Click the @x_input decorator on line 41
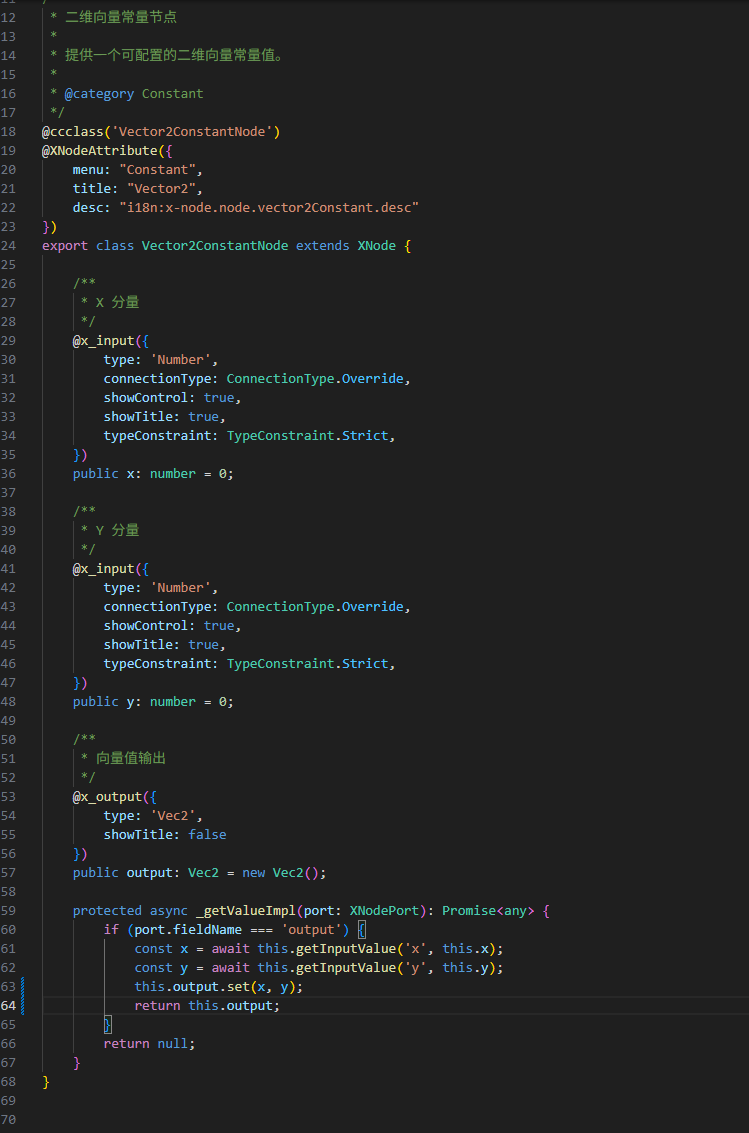The image size is (749, 1133). (103, 569)
